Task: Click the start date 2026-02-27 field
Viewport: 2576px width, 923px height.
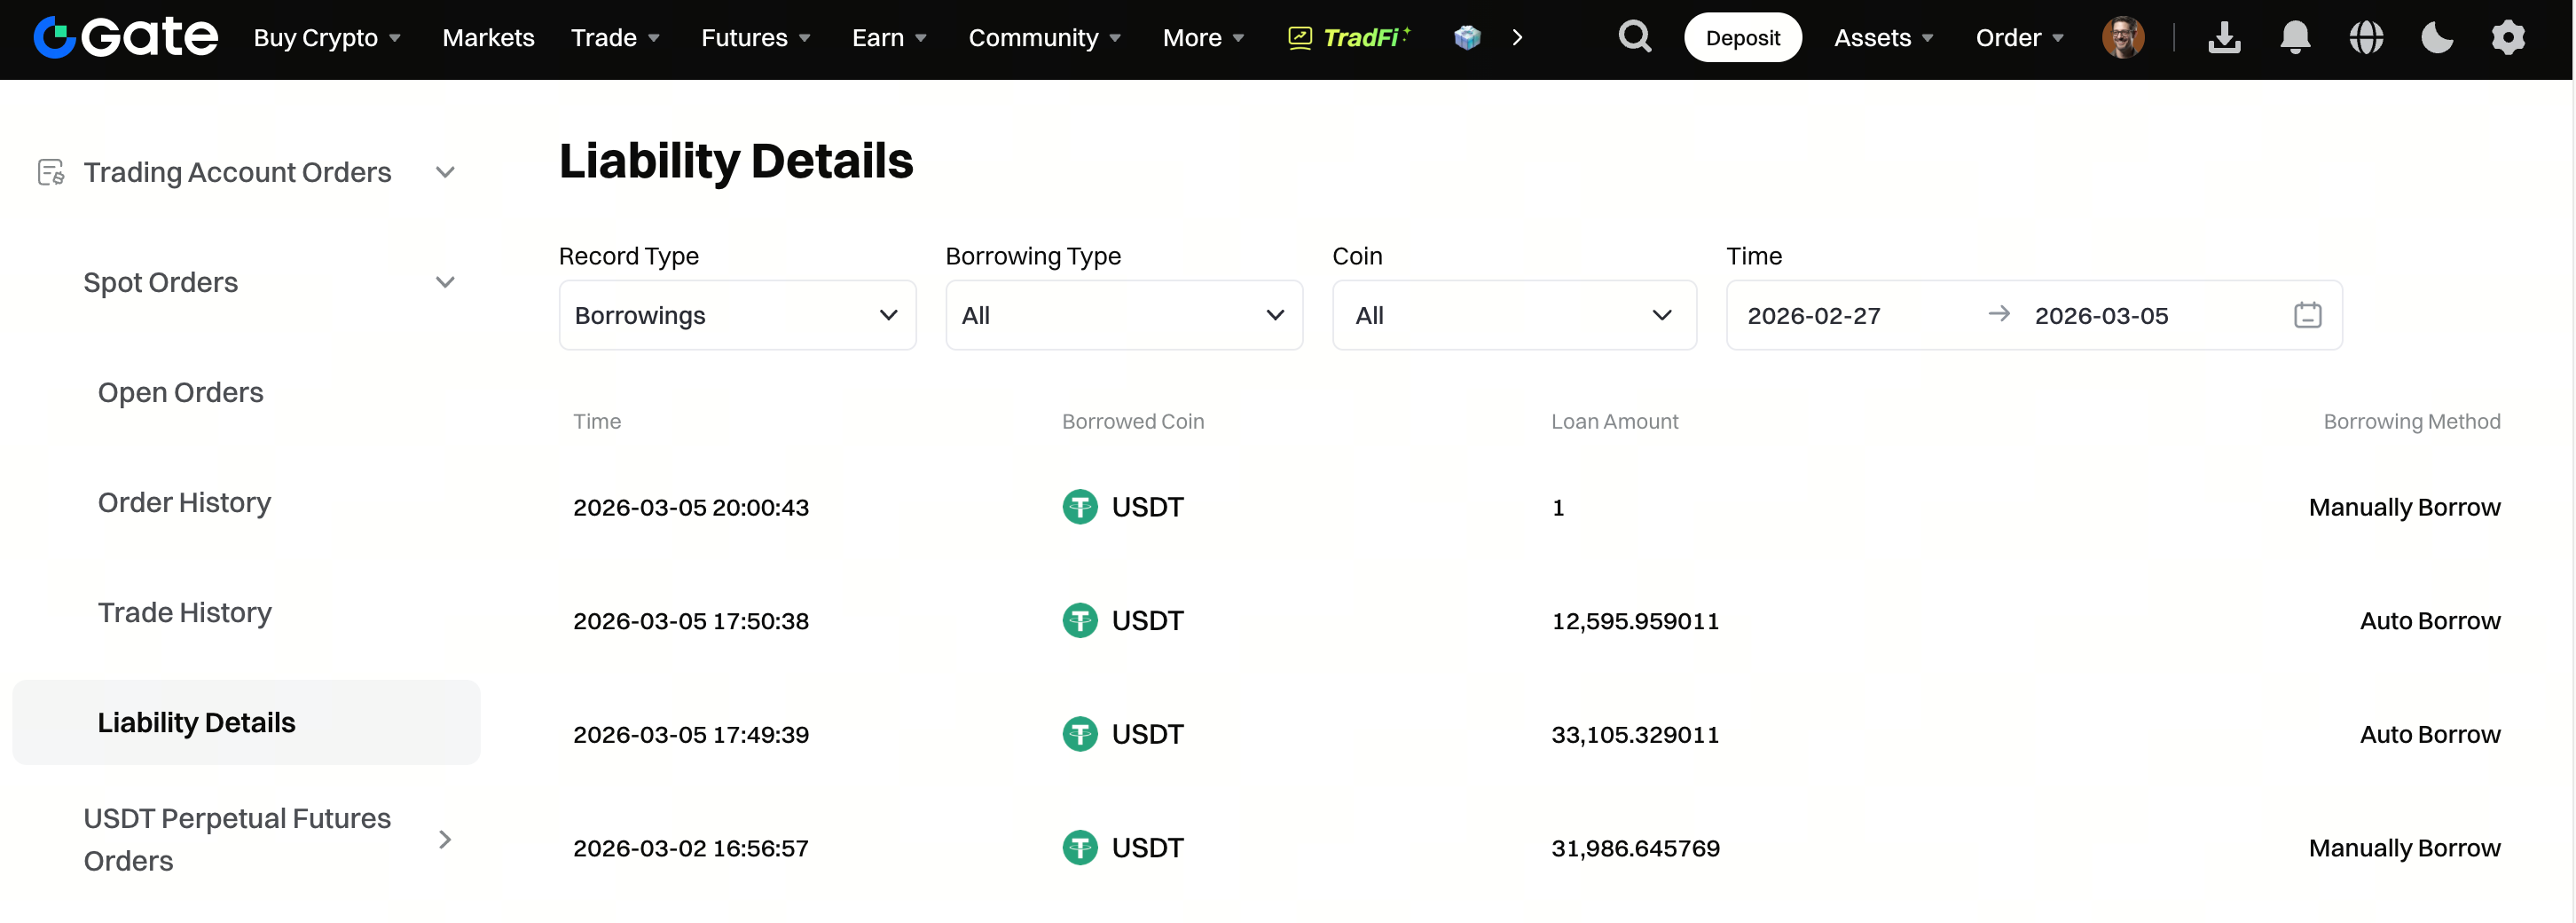Action: coord(1813,315)
